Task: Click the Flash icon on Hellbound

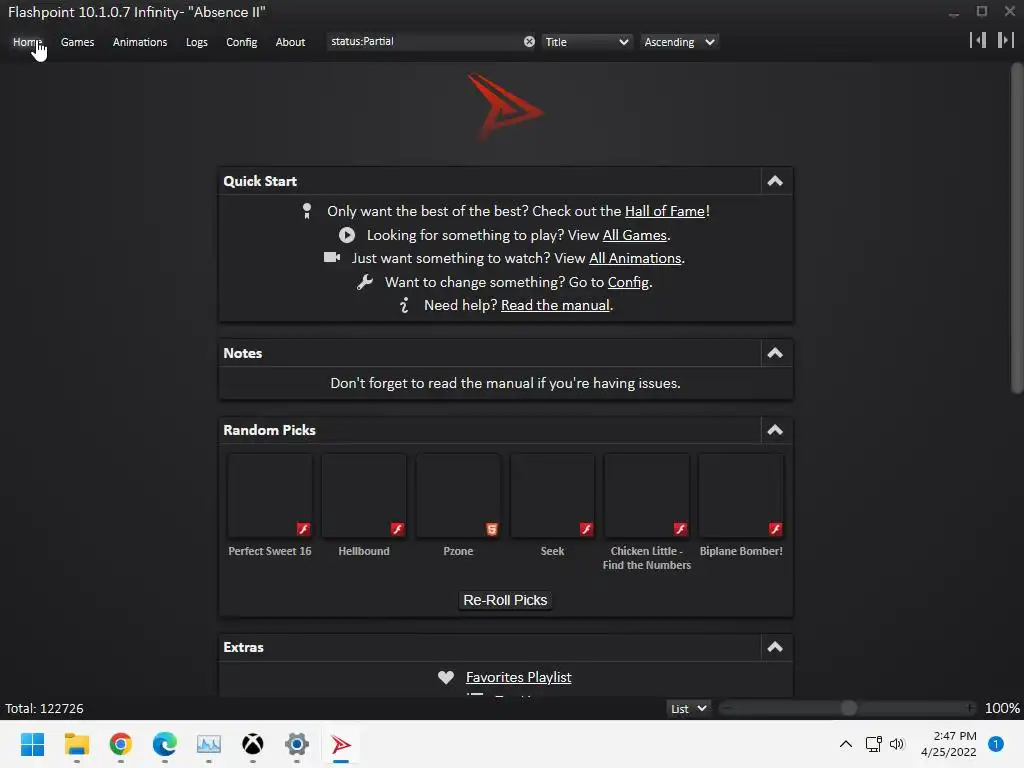Action: [398, 529]
